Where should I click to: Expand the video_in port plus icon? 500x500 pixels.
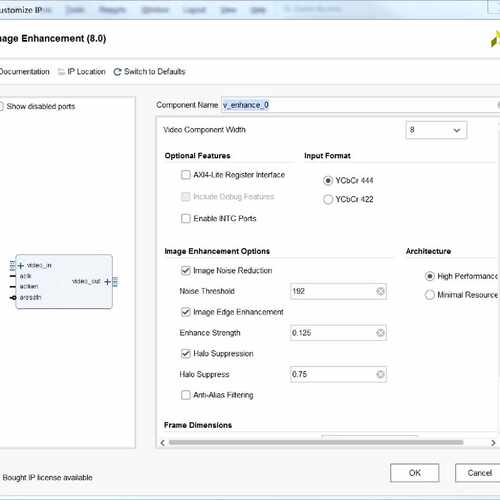pyautogui.click(x=21, y=266)
